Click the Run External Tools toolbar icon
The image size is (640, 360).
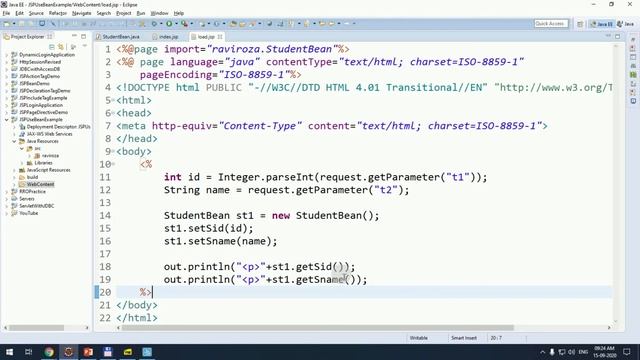coord(184,24)
